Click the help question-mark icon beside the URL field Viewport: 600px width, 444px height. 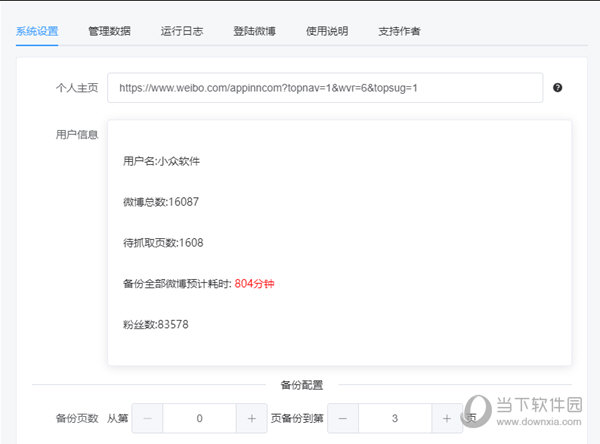click(x=558, y=88)
